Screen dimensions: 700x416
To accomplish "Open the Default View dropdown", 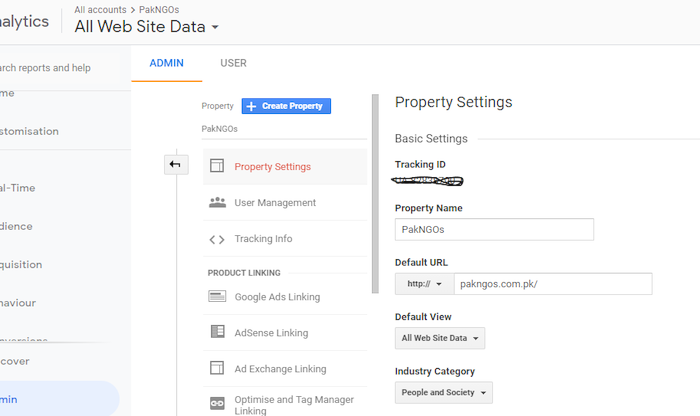I will pyautogui.click(x=440, y=338).
